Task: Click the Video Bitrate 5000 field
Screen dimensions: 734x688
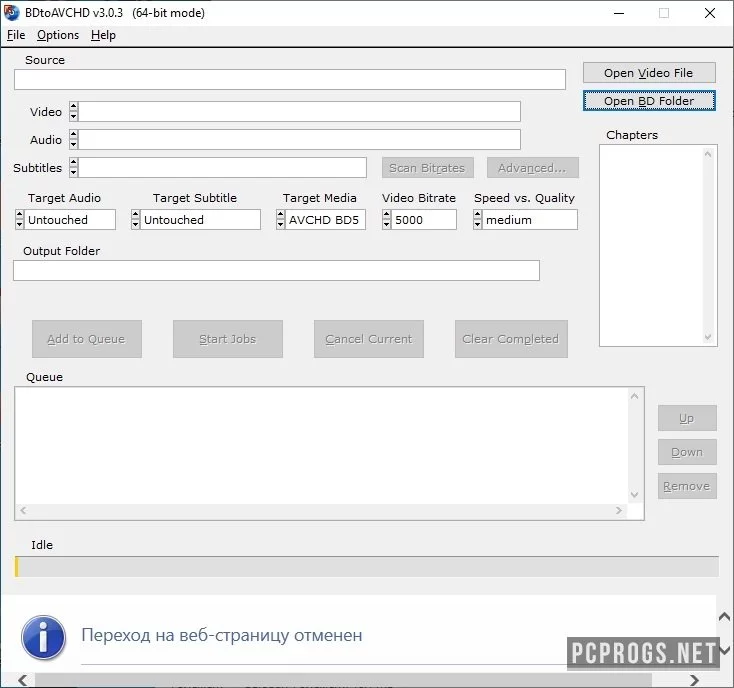Action: [x=423, y=220]
